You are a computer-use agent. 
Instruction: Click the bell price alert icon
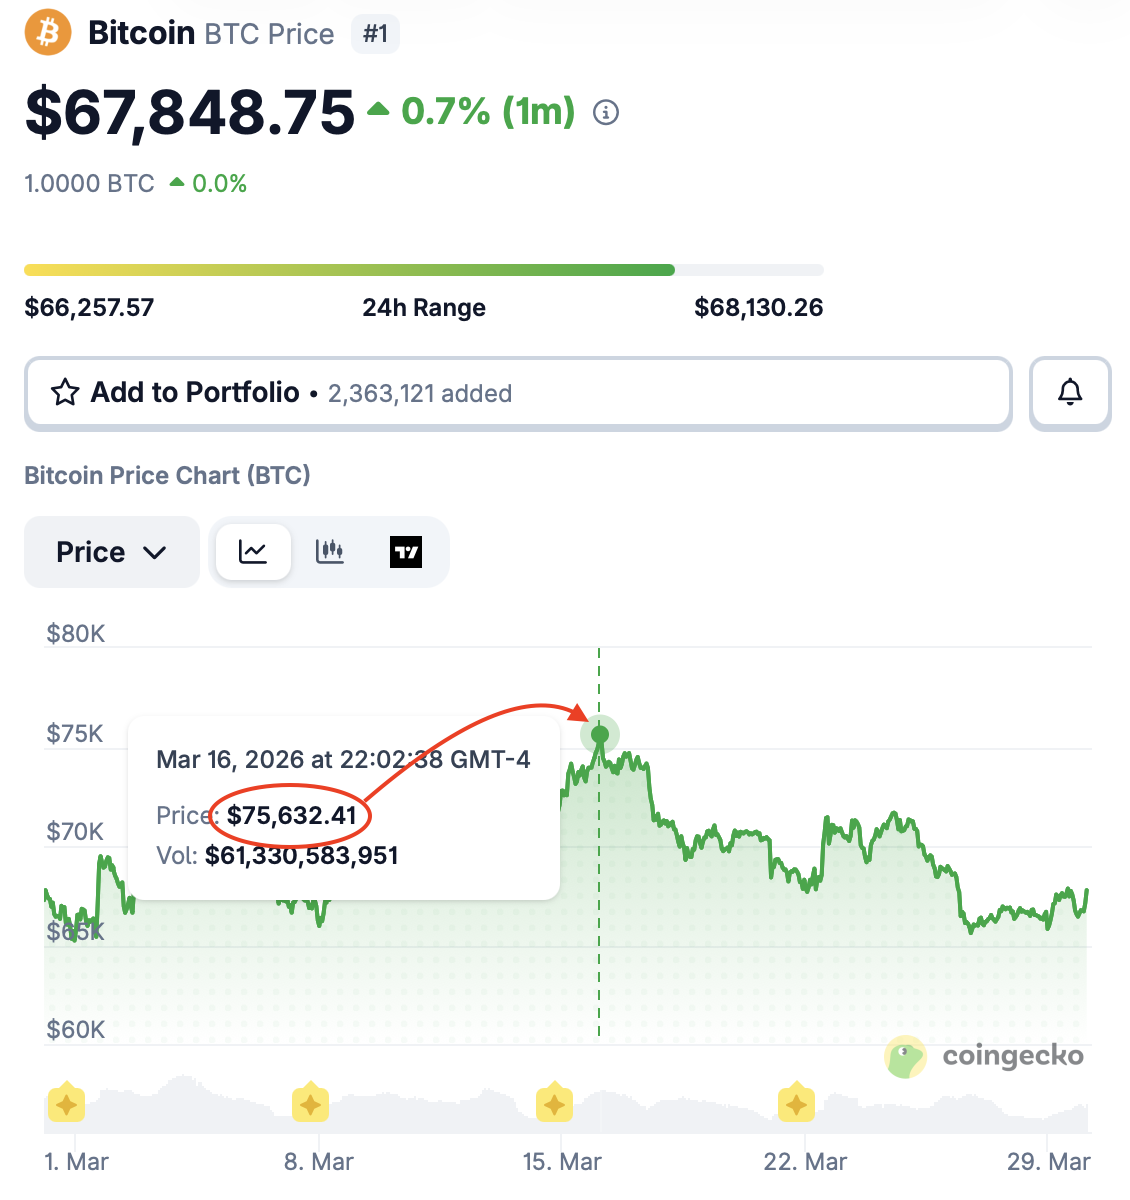(x=1070, y=393)
